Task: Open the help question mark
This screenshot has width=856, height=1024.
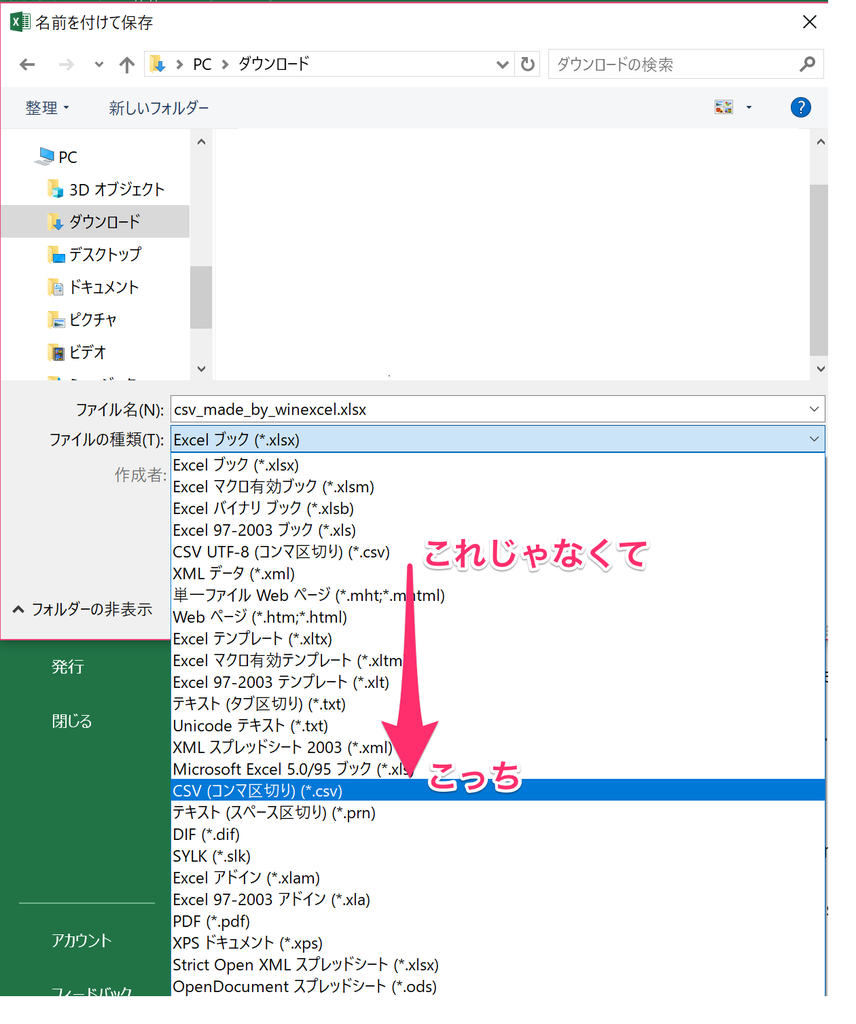Action: [x=801, y=107]
